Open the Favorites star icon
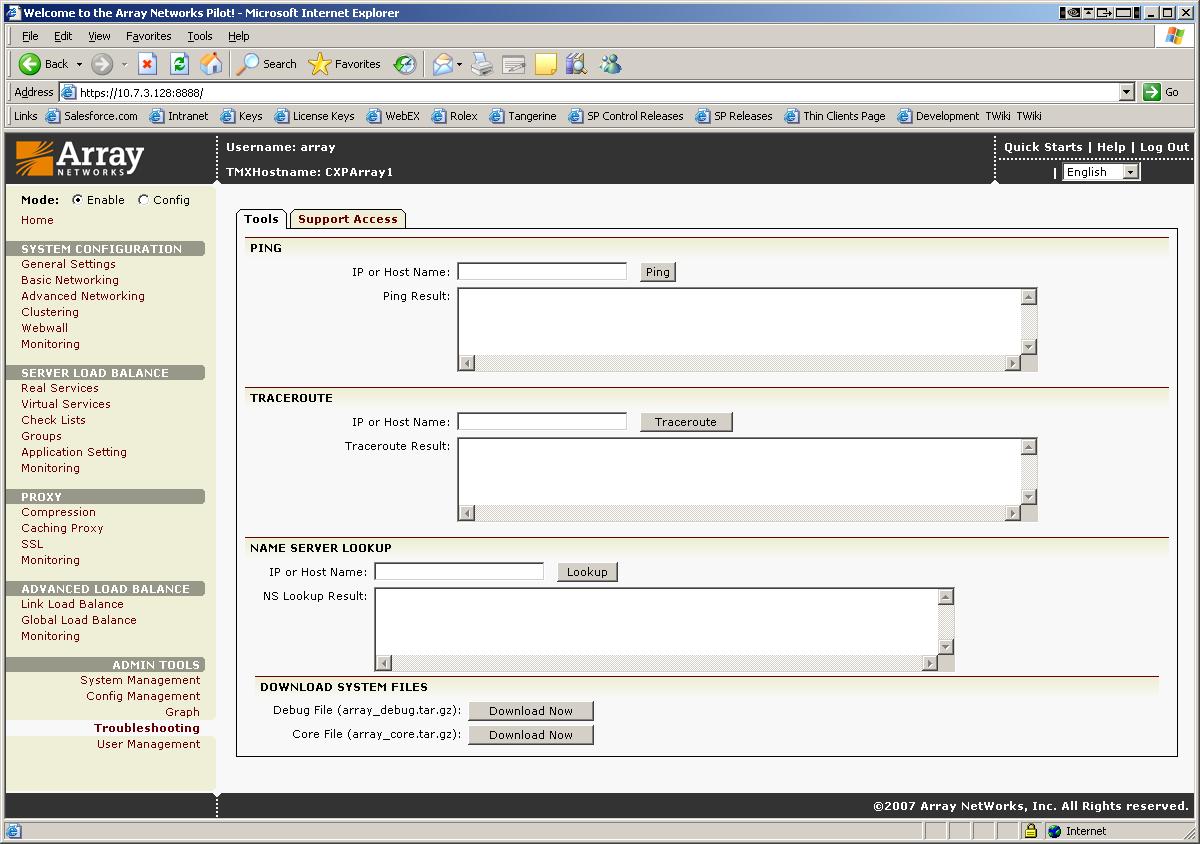The height and width of the screenshot is (844, 1200). 320,64
